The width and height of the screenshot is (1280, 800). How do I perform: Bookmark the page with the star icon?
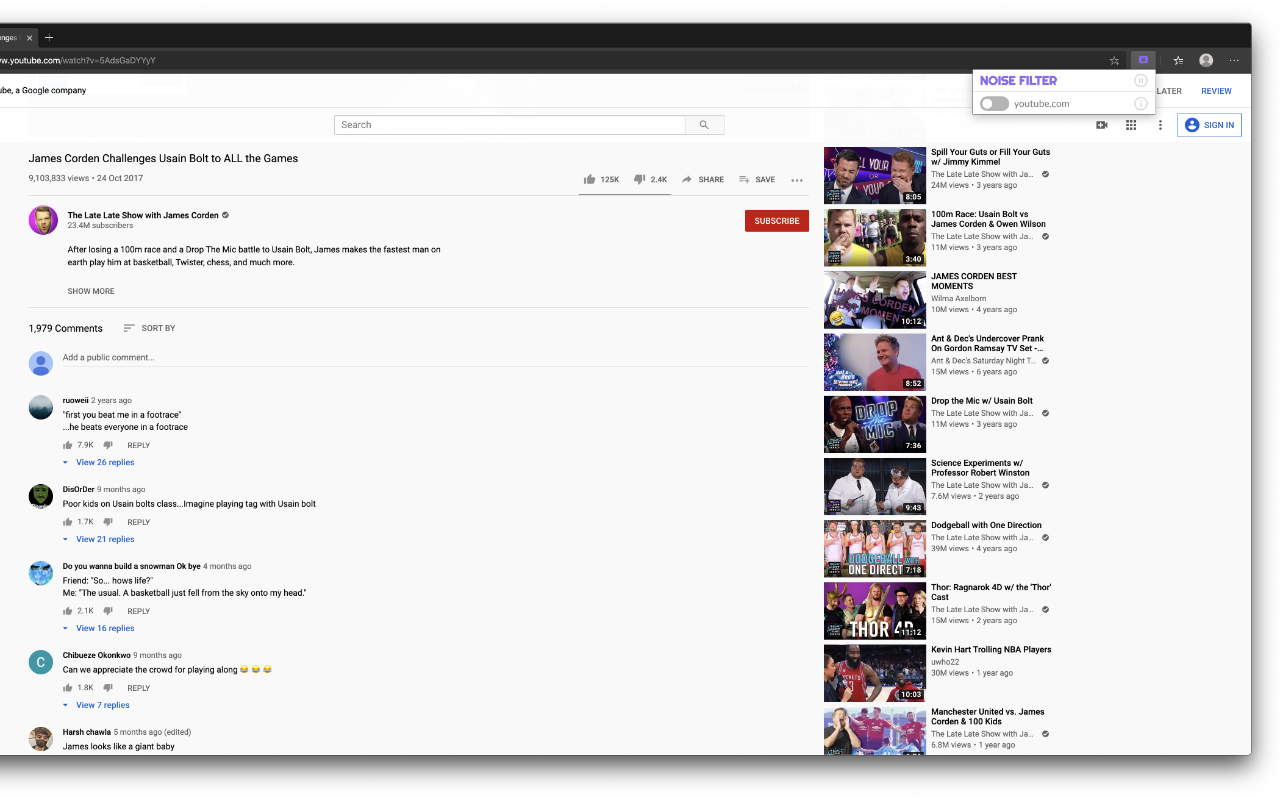pyautogui.click(x=1114, y=60)
